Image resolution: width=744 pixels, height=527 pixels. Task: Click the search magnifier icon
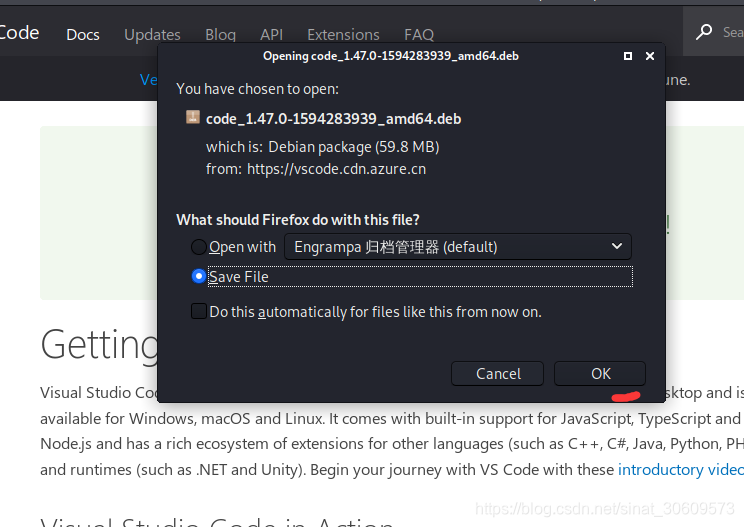[704, 32]
